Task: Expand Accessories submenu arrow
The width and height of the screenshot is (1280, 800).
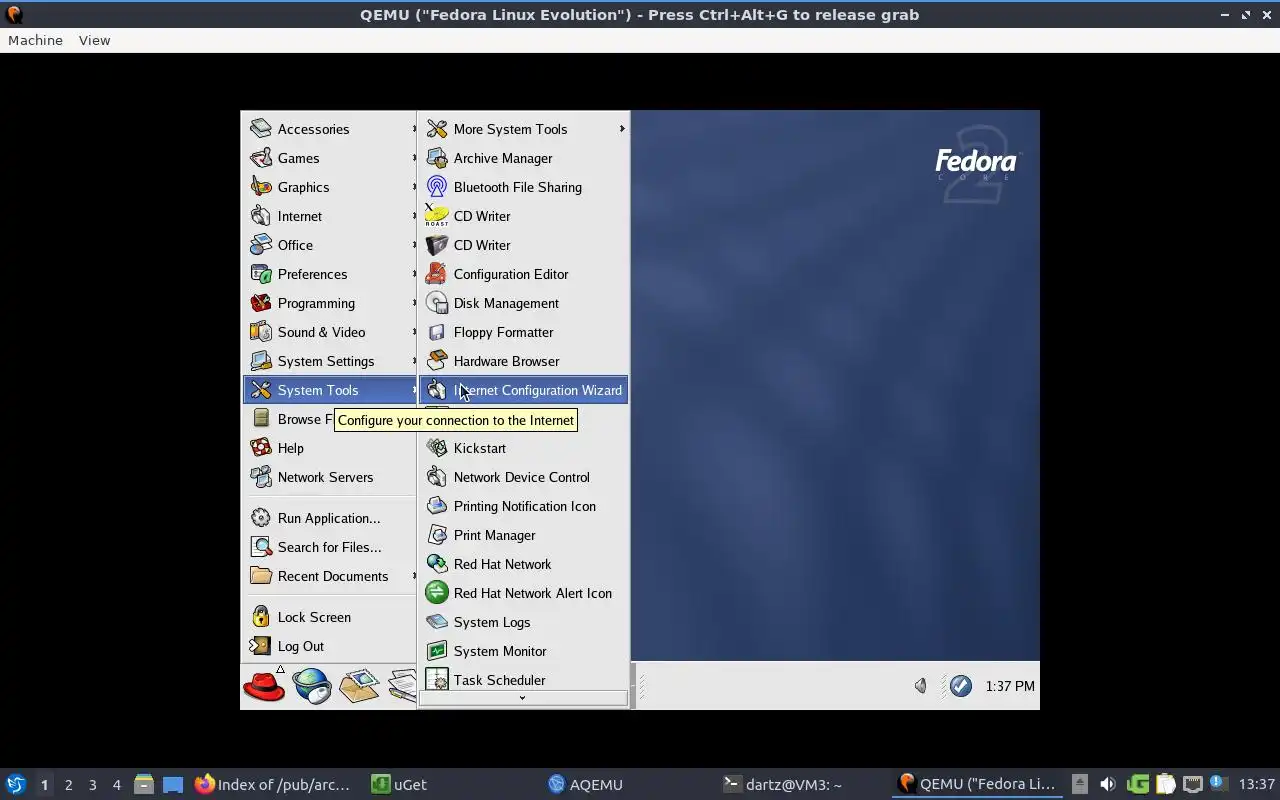Action: (414, 129)
